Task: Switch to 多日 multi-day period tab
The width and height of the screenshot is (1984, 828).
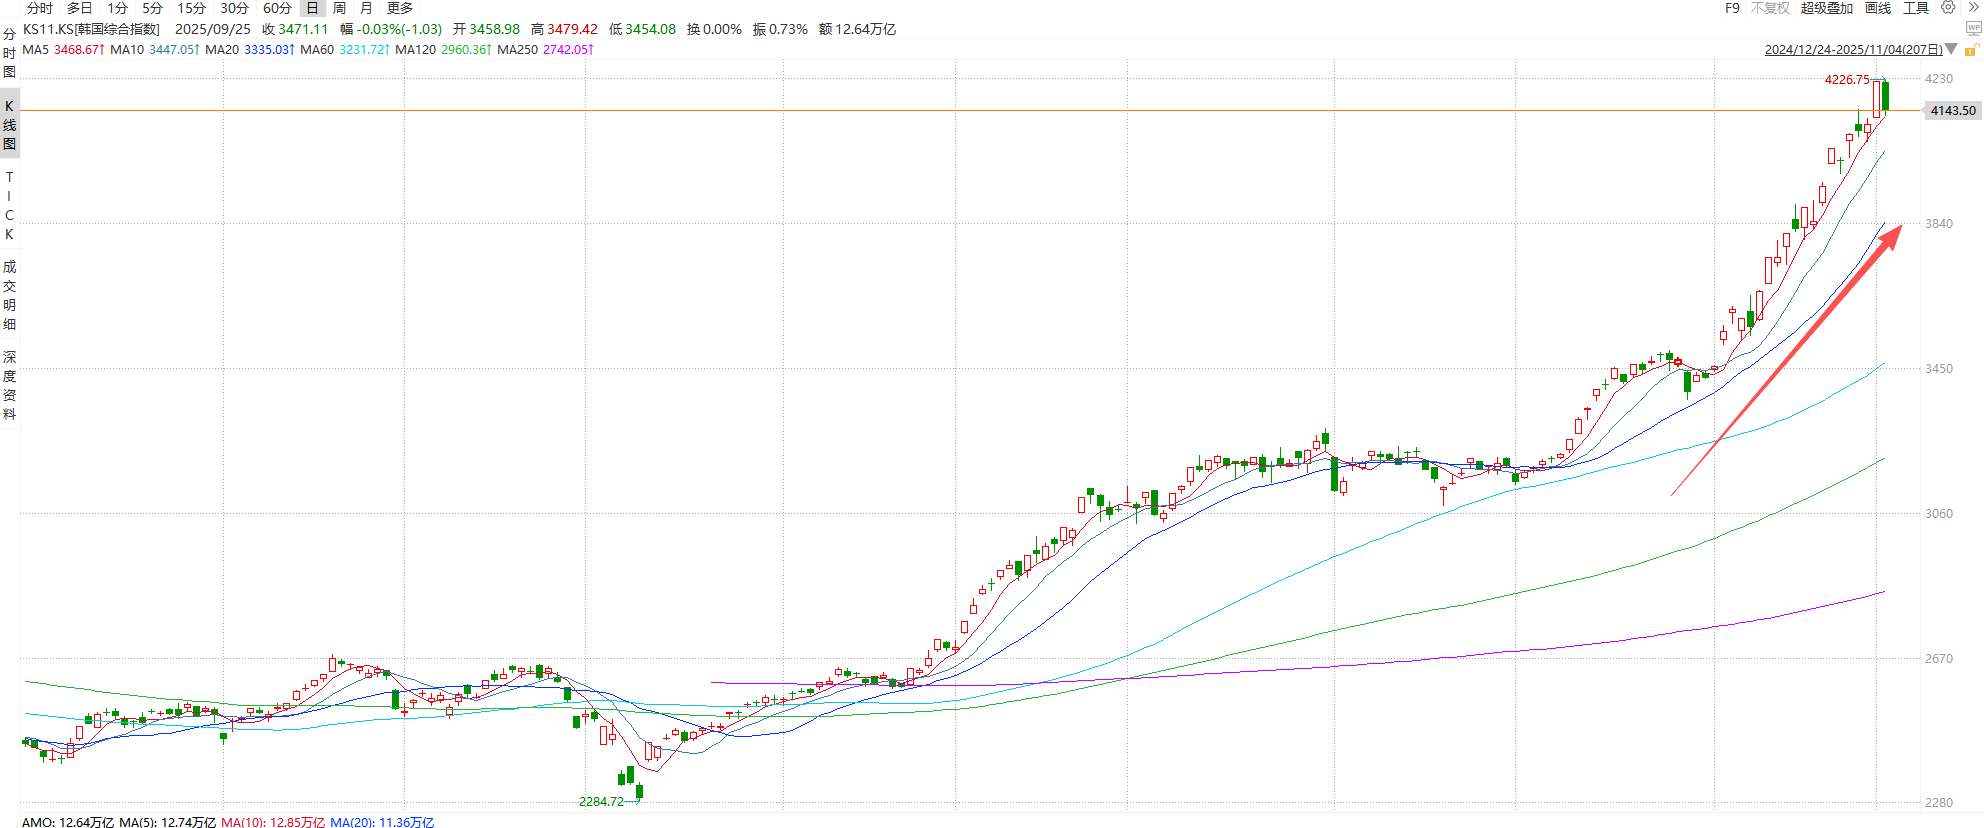Action: point(80,8)
